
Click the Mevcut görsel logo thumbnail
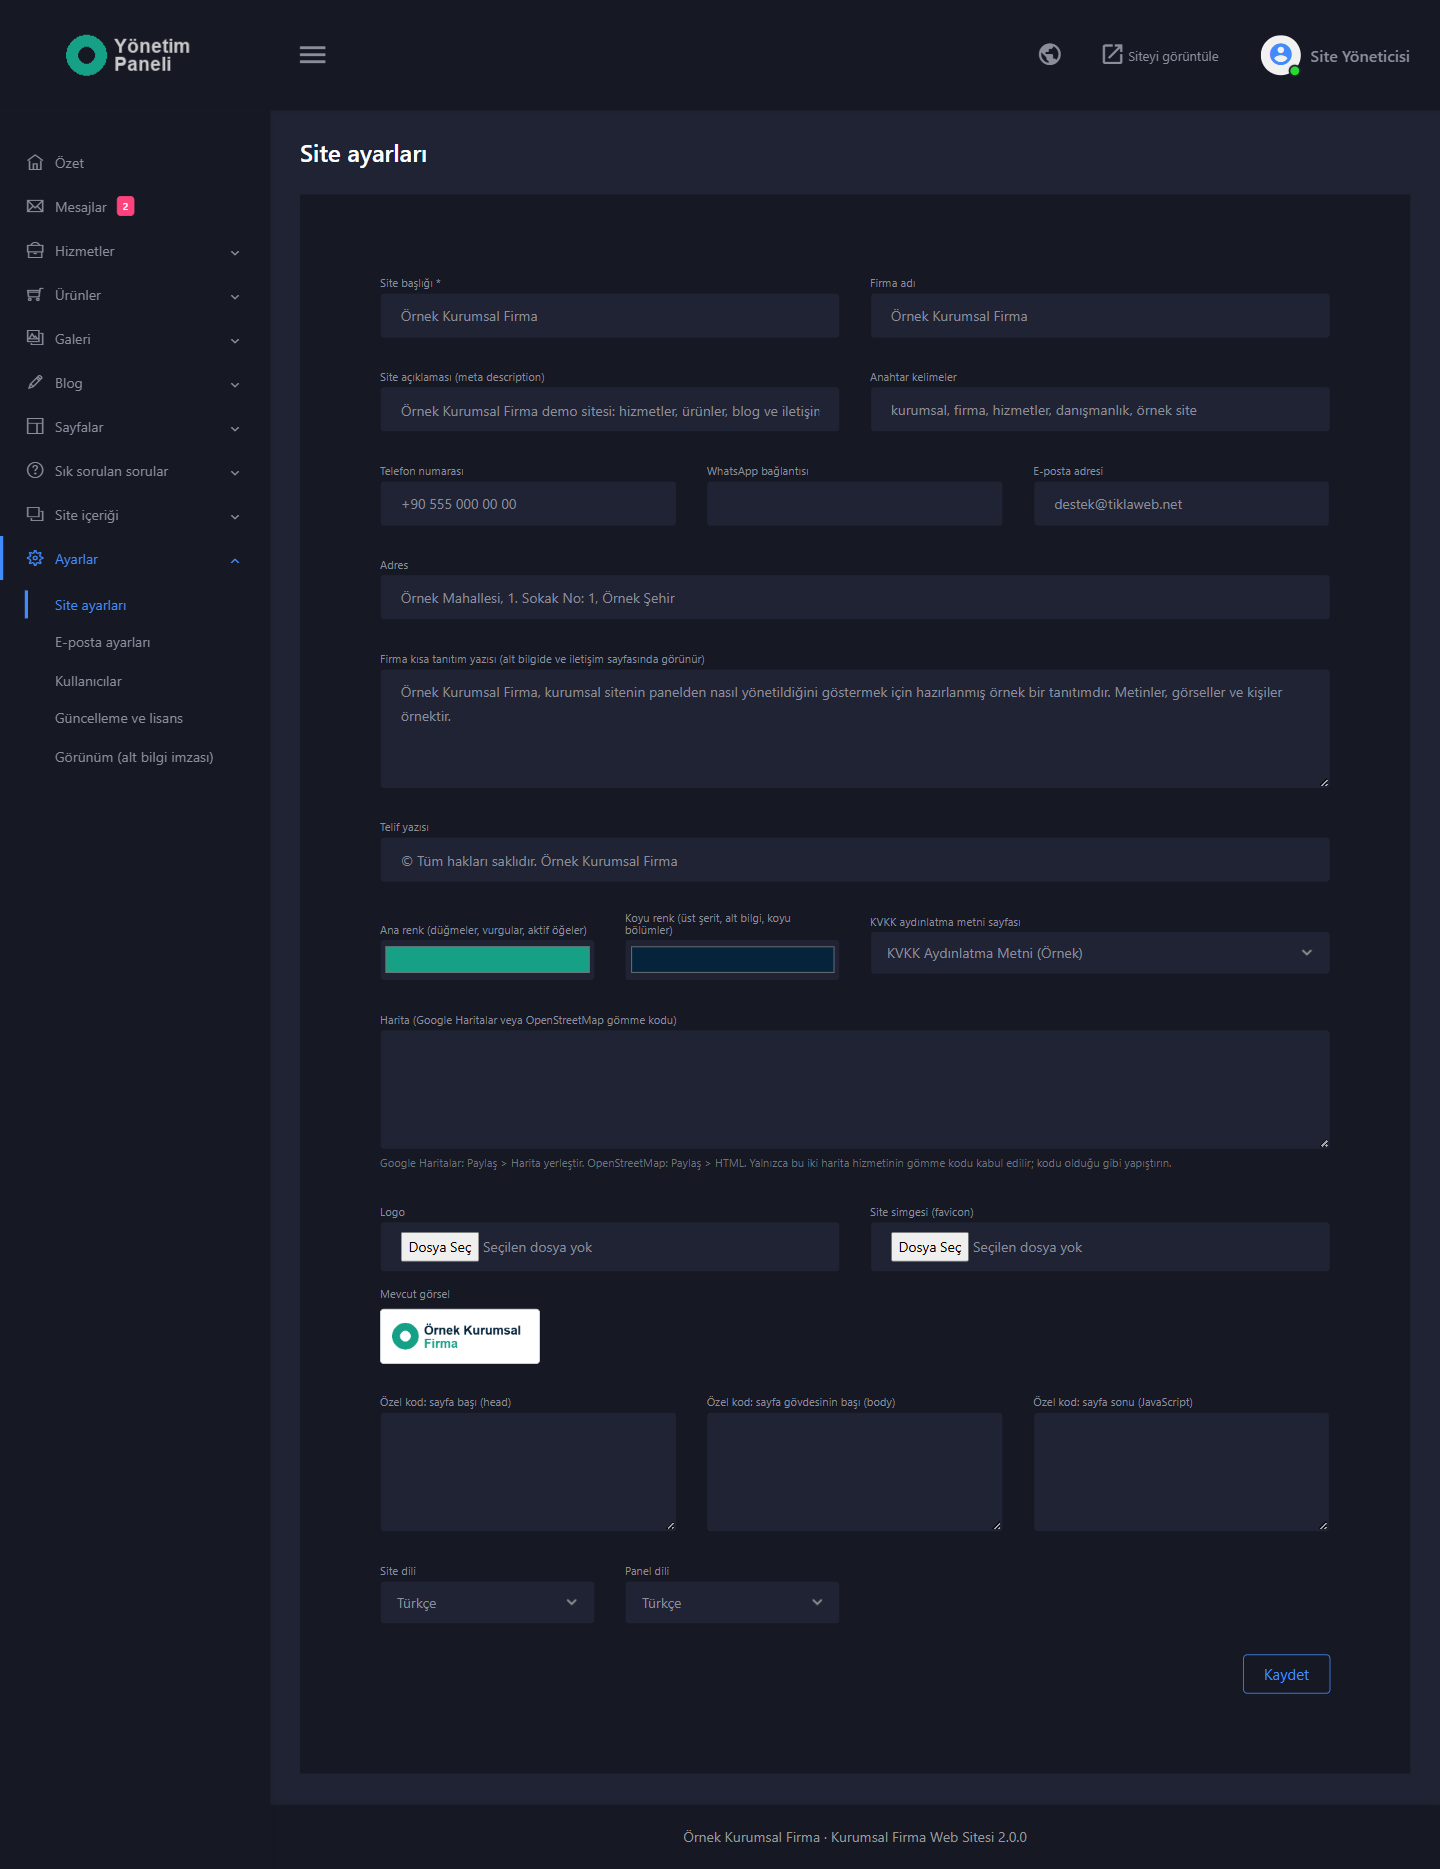(460, 1336)
